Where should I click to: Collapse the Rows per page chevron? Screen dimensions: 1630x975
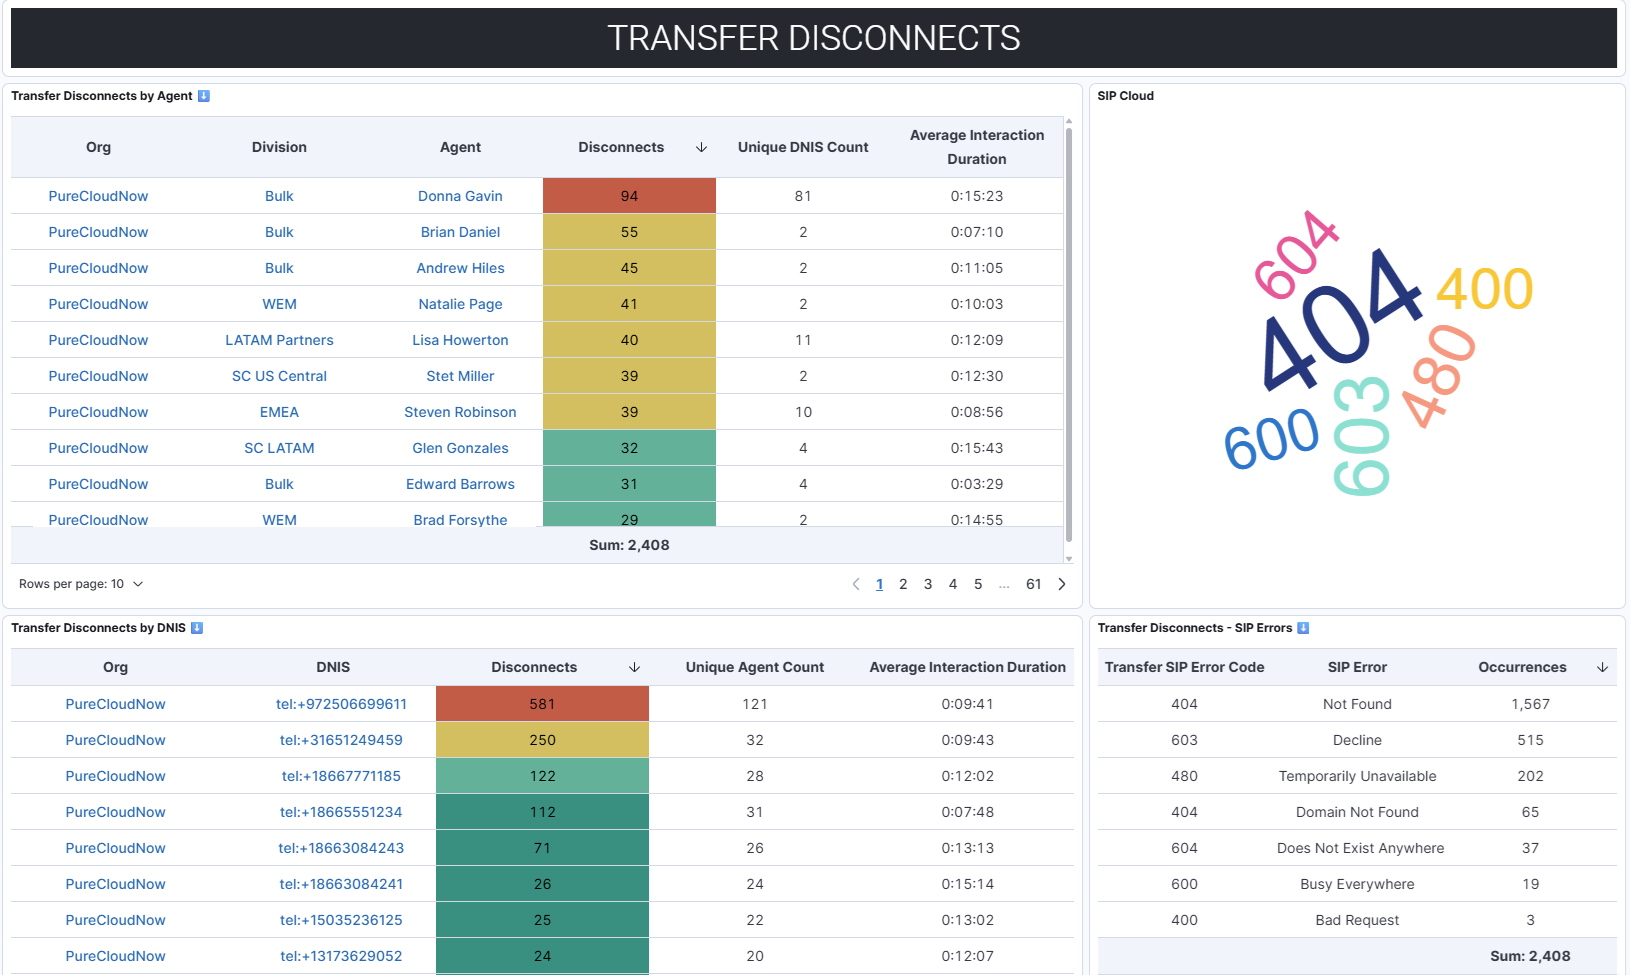point(138,583)
